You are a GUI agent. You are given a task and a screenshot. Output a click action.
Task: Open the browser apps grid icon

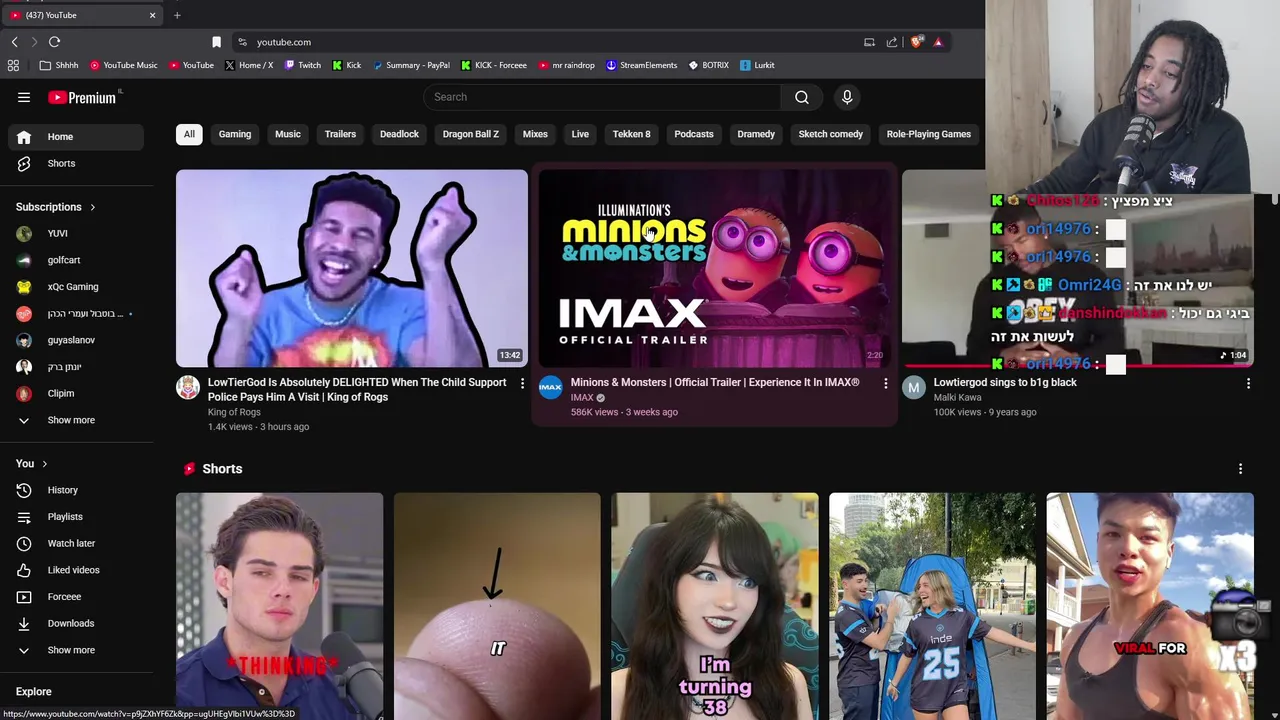13,65
